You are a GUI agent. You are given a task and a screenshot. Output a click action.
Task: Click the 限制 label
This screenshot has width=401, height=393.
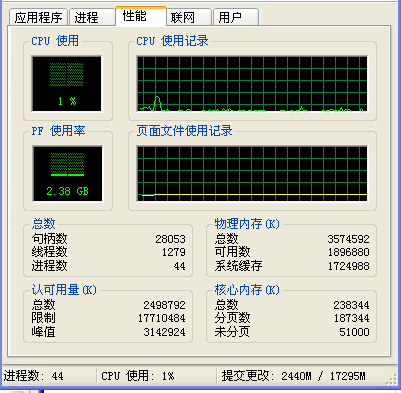tap(43, 318)
